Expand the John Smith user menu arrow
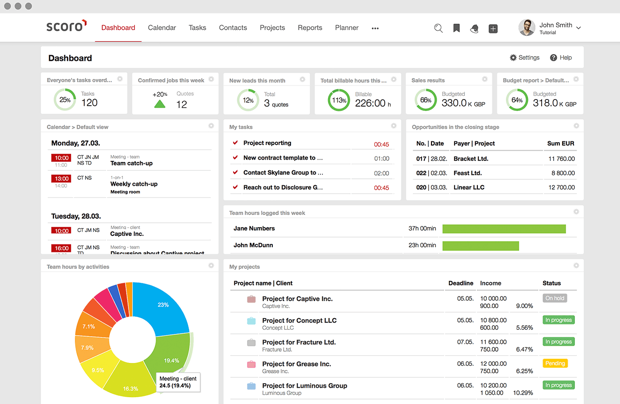 point(578,28)
